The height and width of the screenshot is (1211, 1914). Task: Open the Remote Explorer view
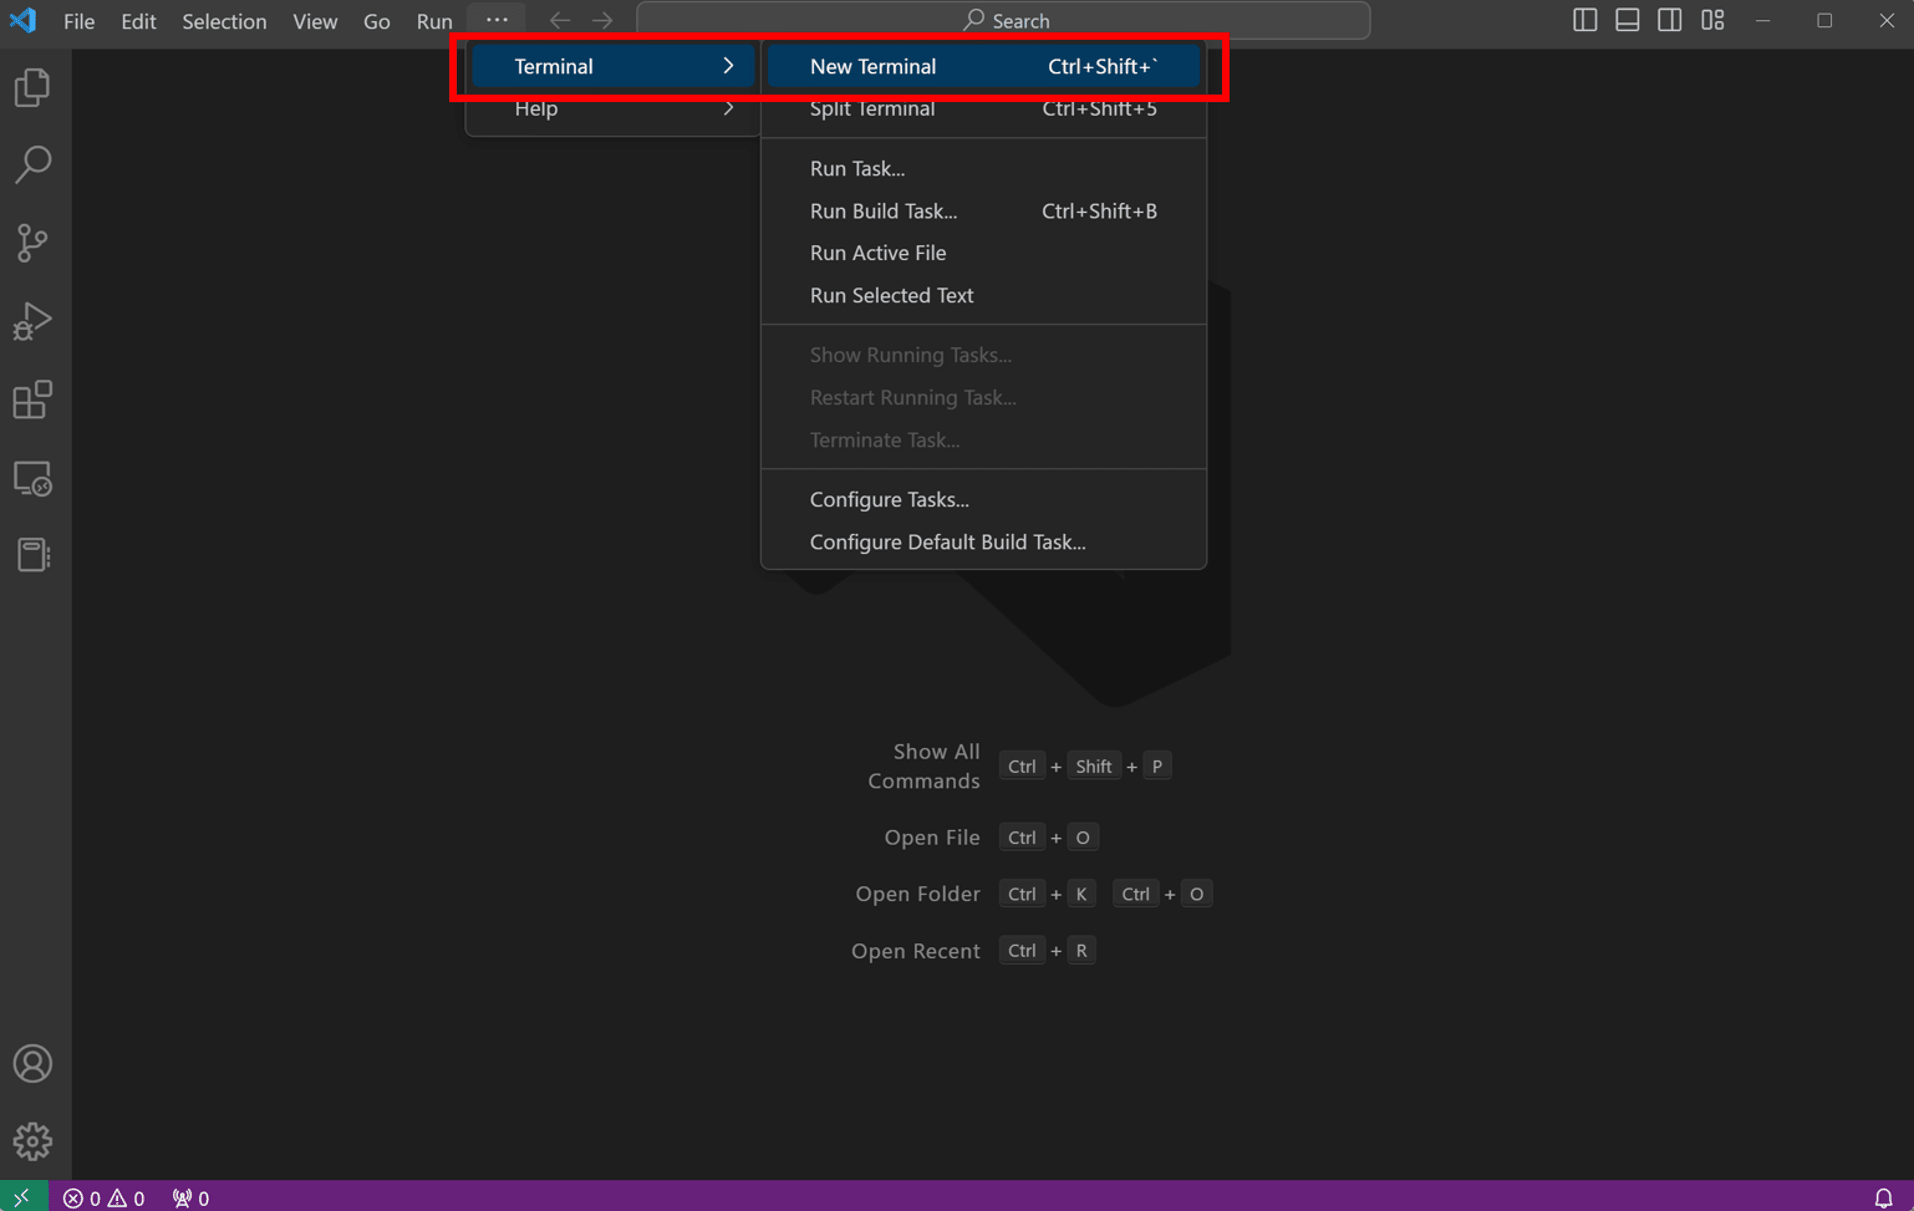click(33, 479)
